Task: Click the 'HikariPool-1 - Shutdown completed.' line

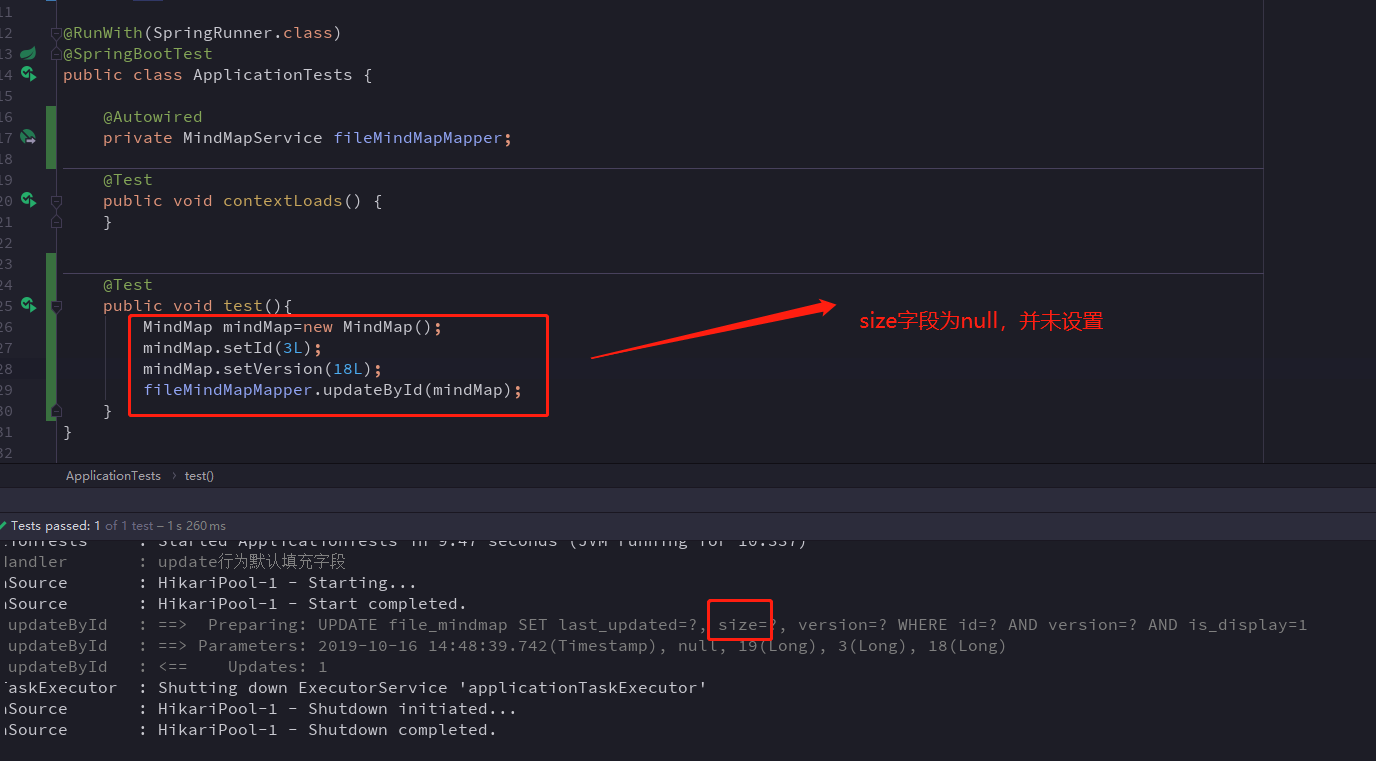Action: click(x=327, y=730)
